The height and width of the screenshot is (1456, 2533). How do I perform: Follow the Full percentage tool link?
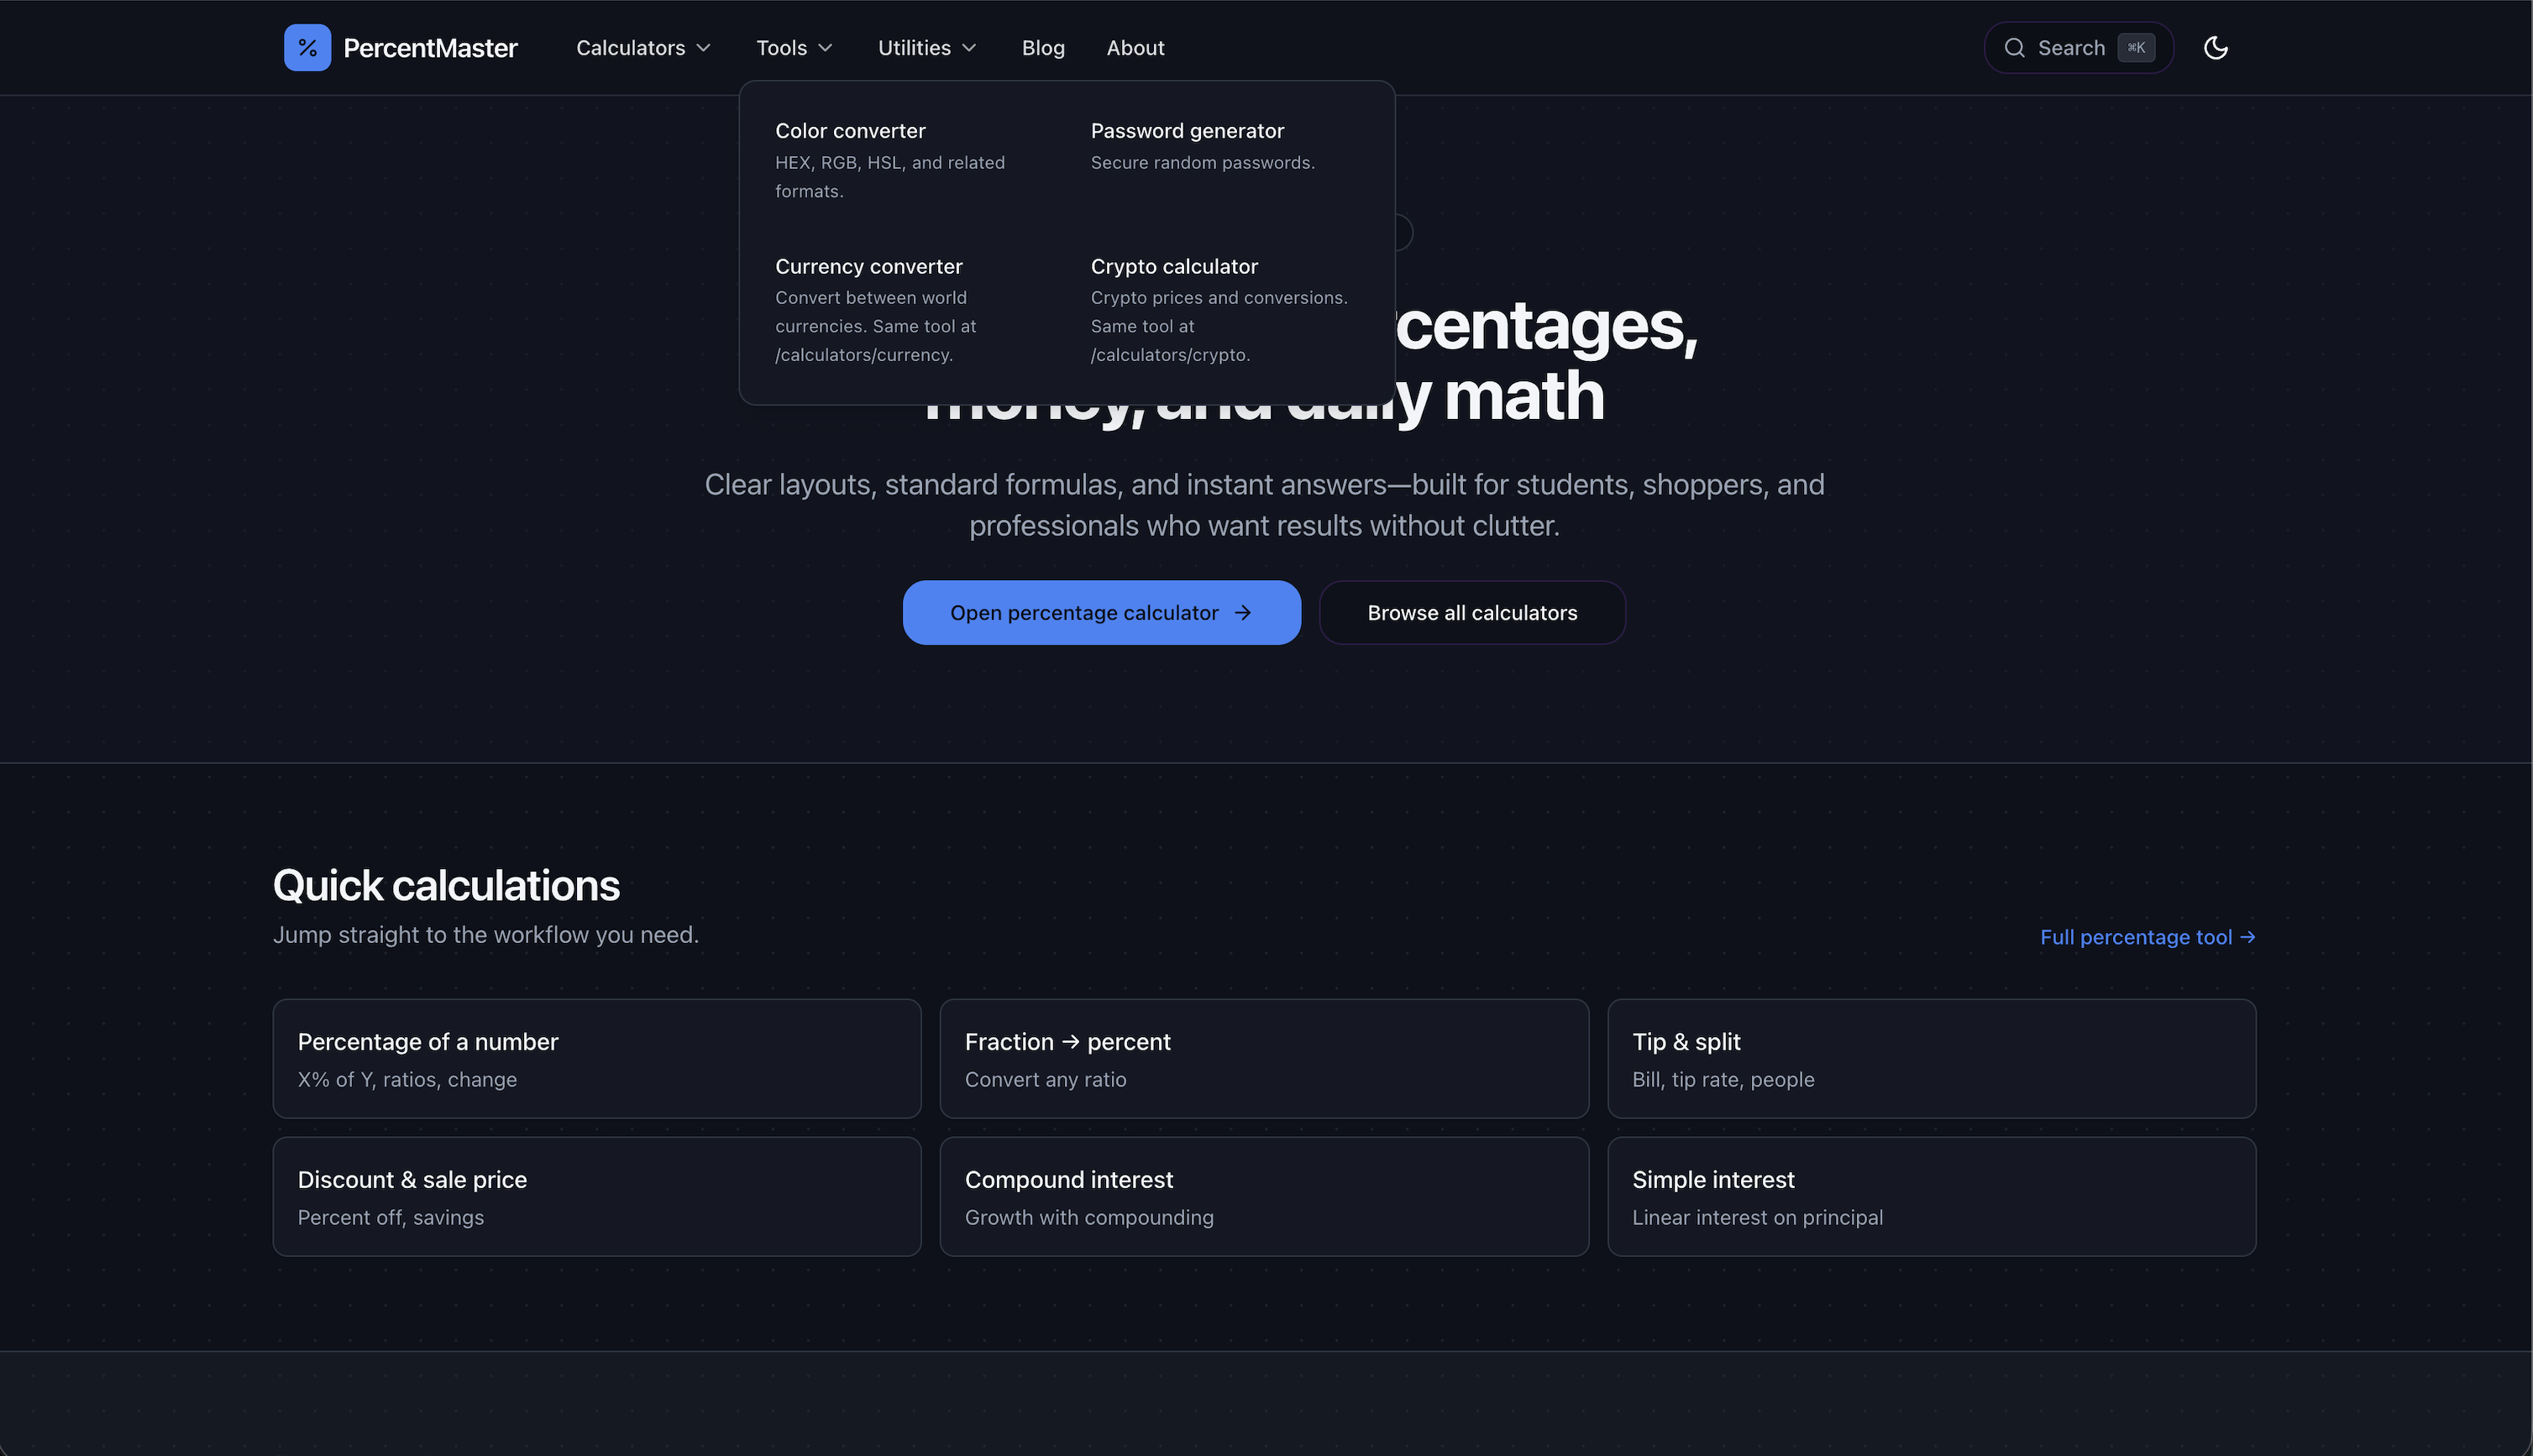pyautogui.click(x=2147, y=937)
